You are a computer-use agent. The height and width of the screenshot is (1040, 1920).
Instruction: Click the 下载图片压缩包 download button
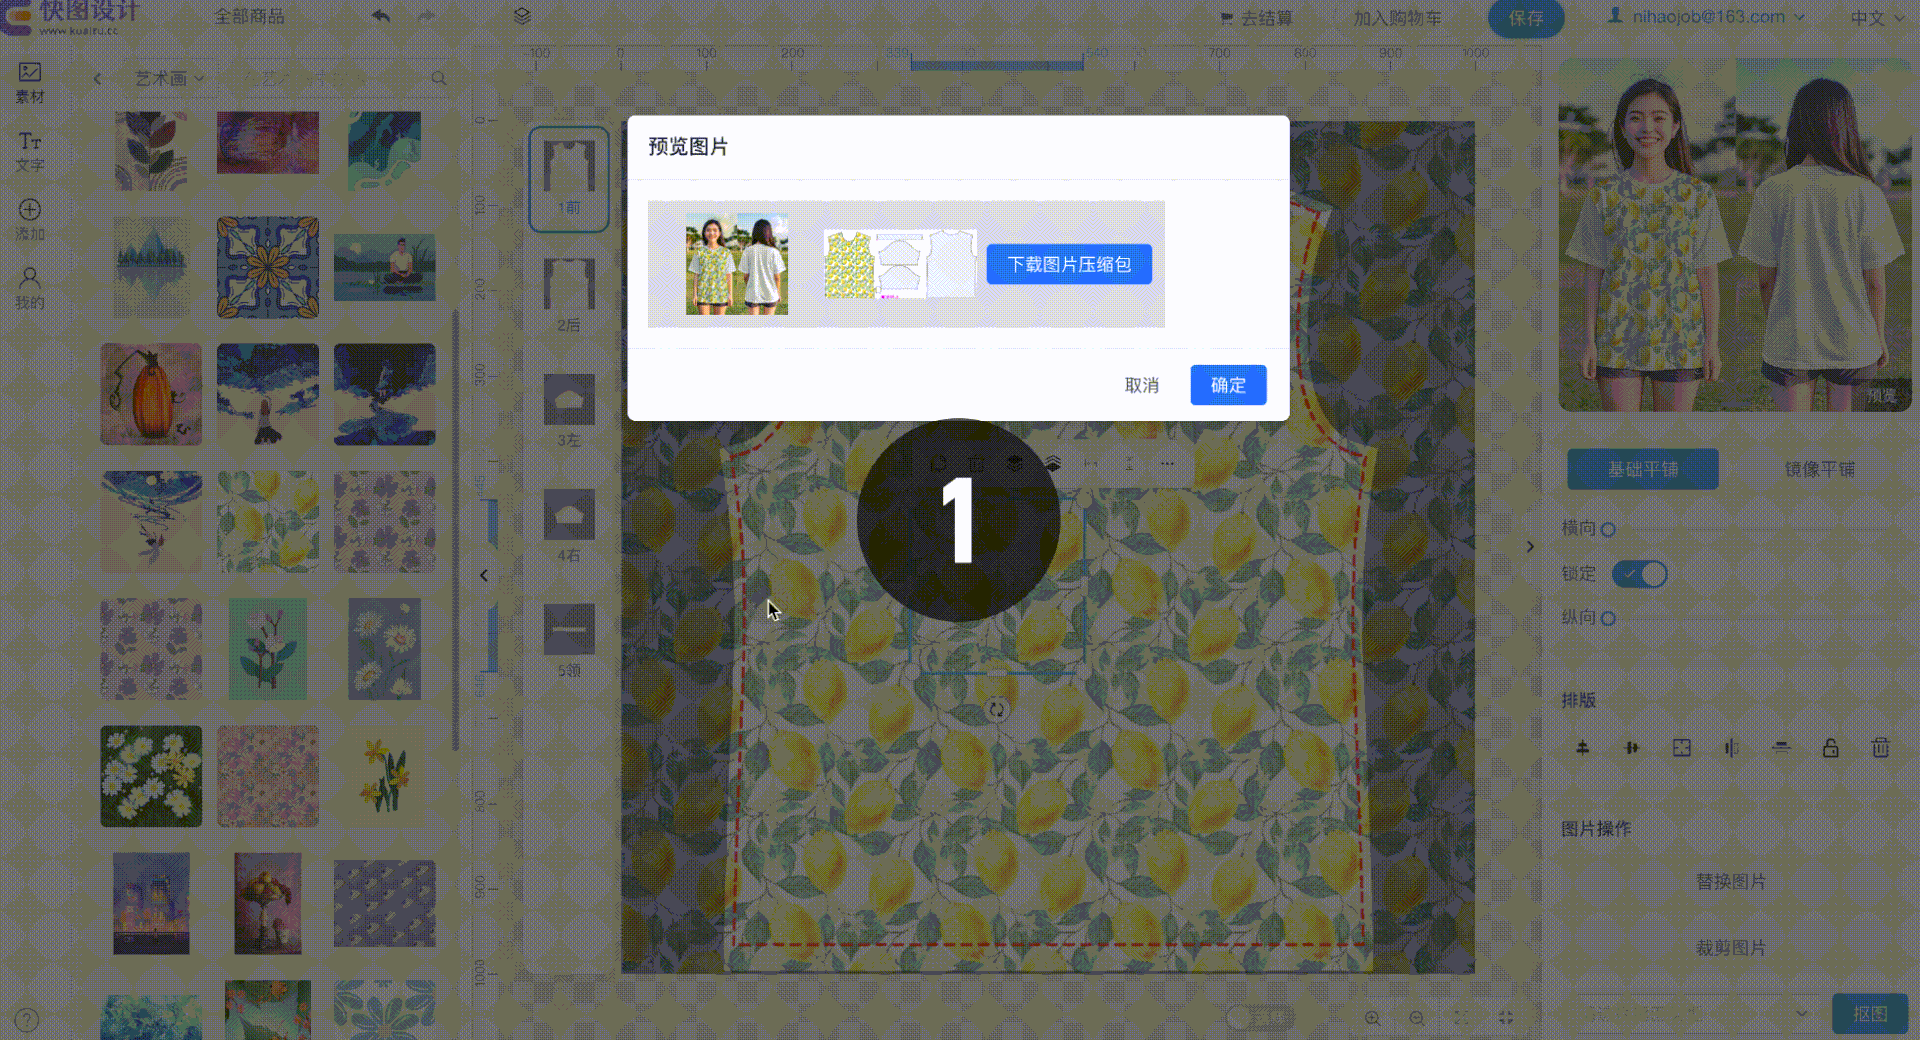(x=1069, y=264)
